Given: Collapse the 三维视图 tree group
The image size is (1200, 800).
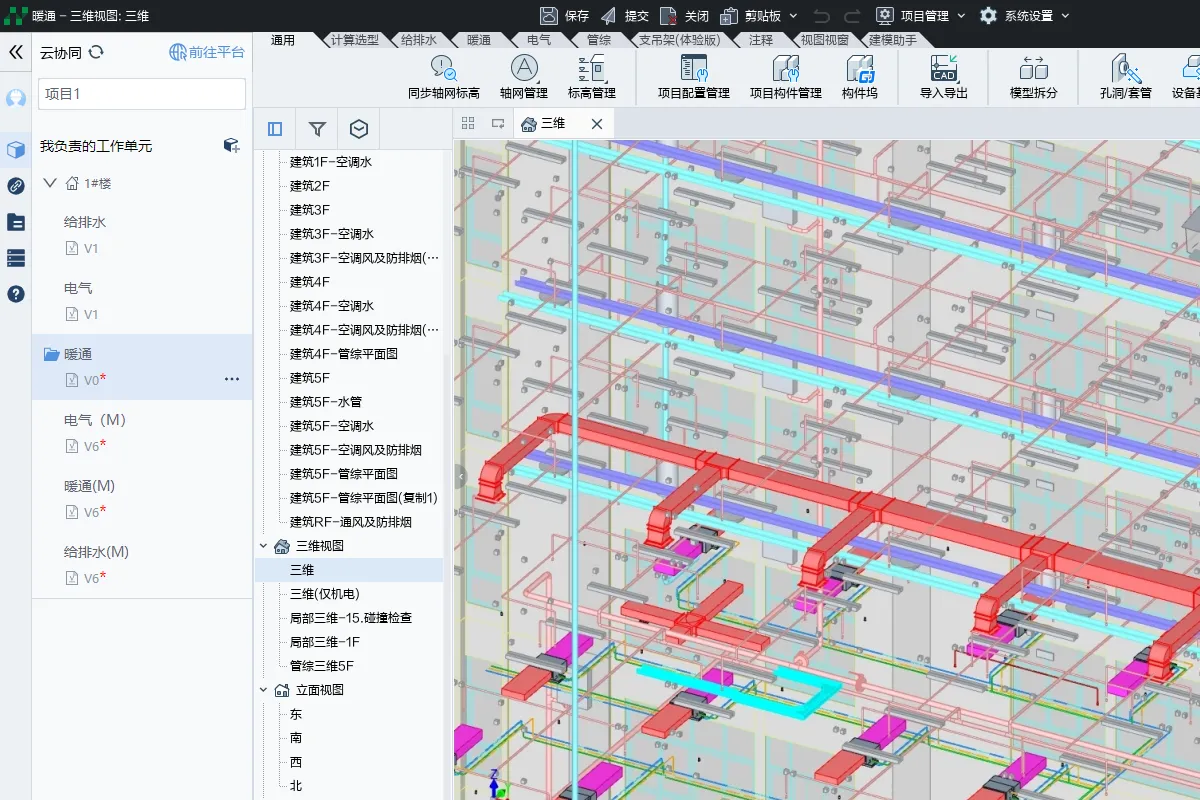Looking at the screenshot, I should (264, 546).
